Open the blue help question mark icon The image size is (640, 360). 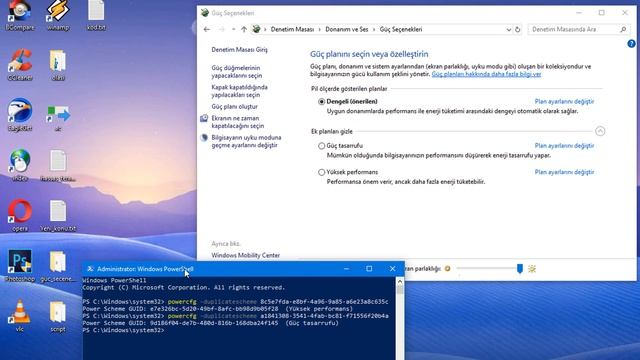click(631, 44)
